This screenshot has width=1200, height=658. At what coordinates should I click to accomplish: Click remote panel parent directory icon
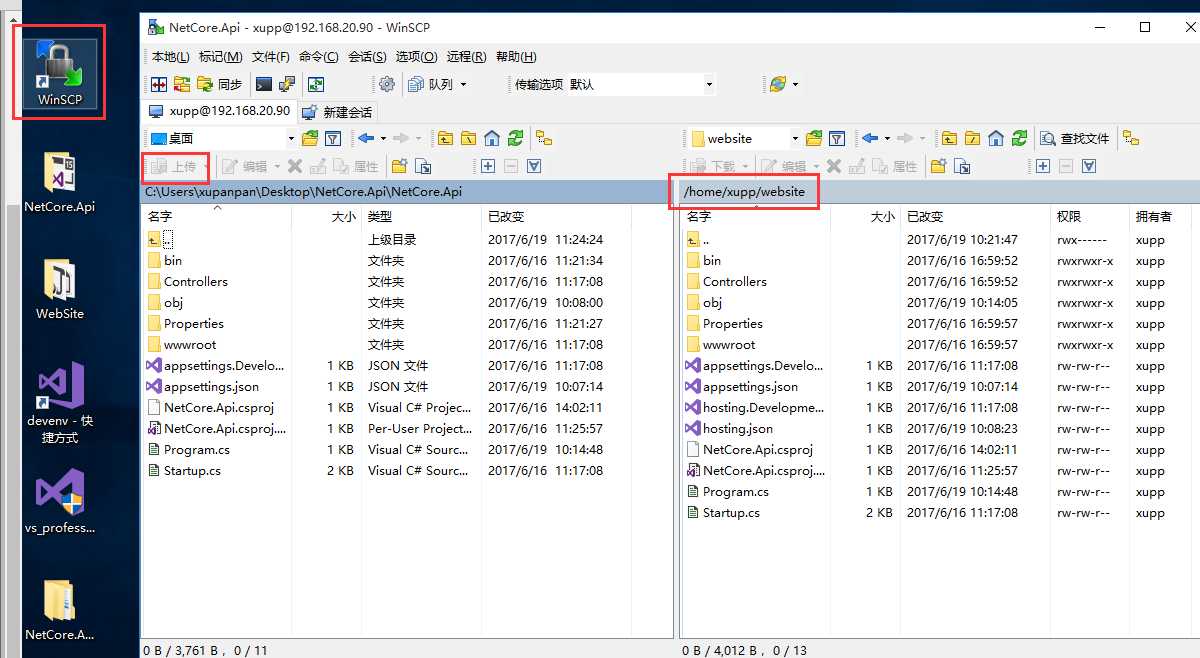click(948, 138)
